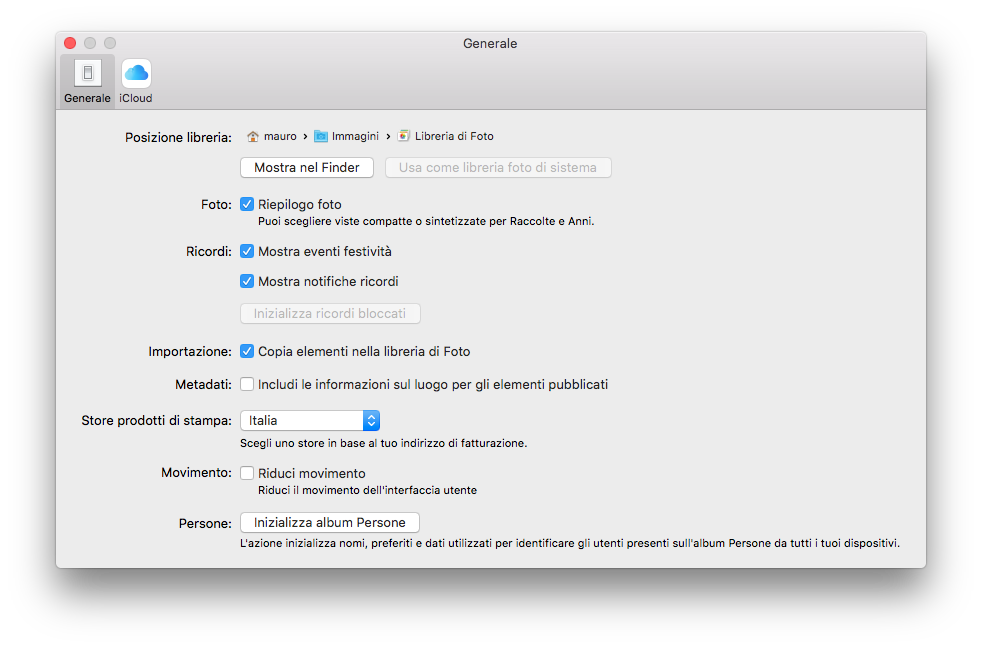Click Usa come libreria foto di sistema
Screen dimensions: 982x648
point(498,168)
